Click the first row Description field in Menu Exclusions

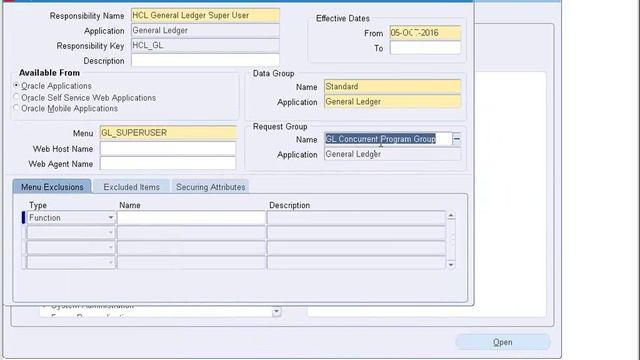(356, 218)
